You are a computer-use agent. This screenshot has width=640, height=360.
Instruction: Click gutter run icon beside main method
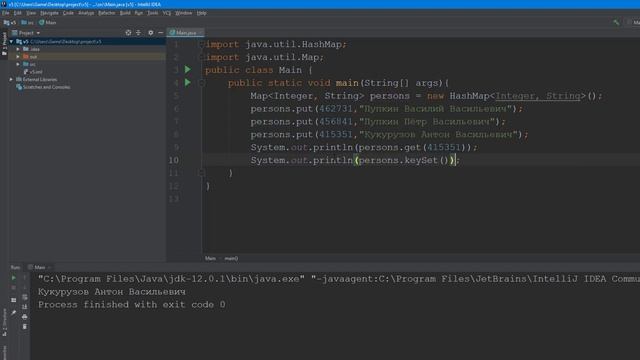[x=188, y=82]
